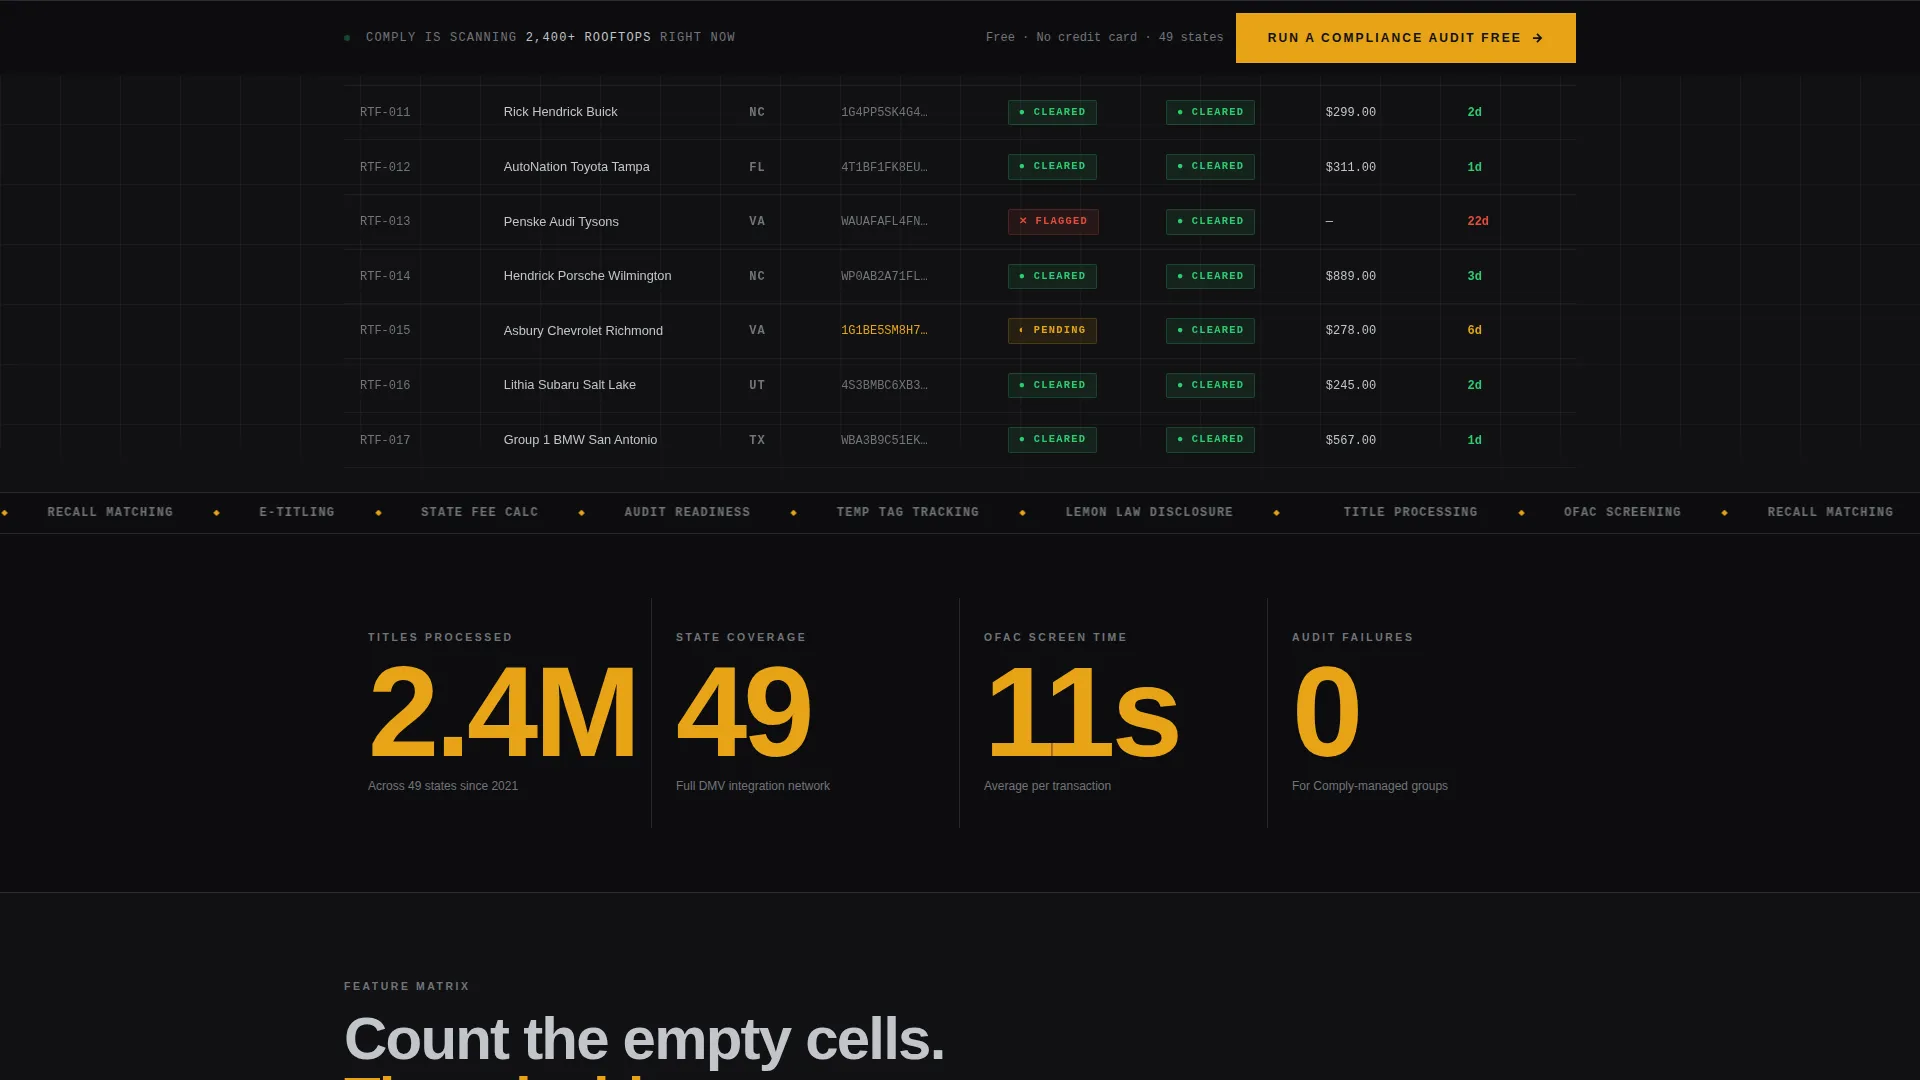Image resolution: width=1920 pixels, height=1080 pixels.
Task: Click the red Flagged badge for Penske Audi Tysons
Action: [x=1053, y=222]
